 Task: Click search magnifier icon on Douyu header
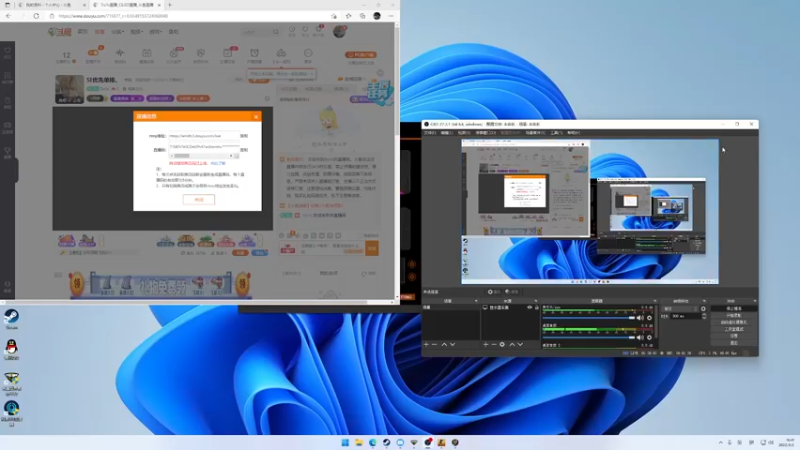click(x=276, y=32)
